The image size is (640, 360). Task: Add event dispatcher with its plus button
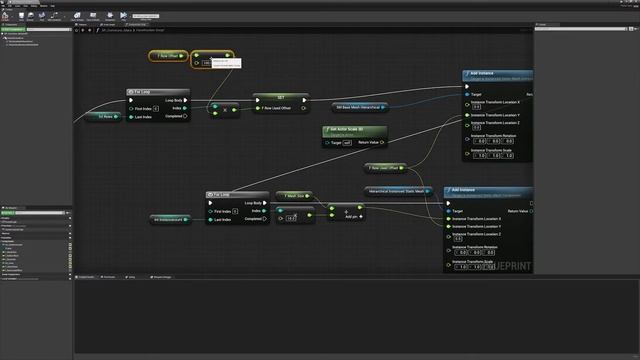coord(70,274)
